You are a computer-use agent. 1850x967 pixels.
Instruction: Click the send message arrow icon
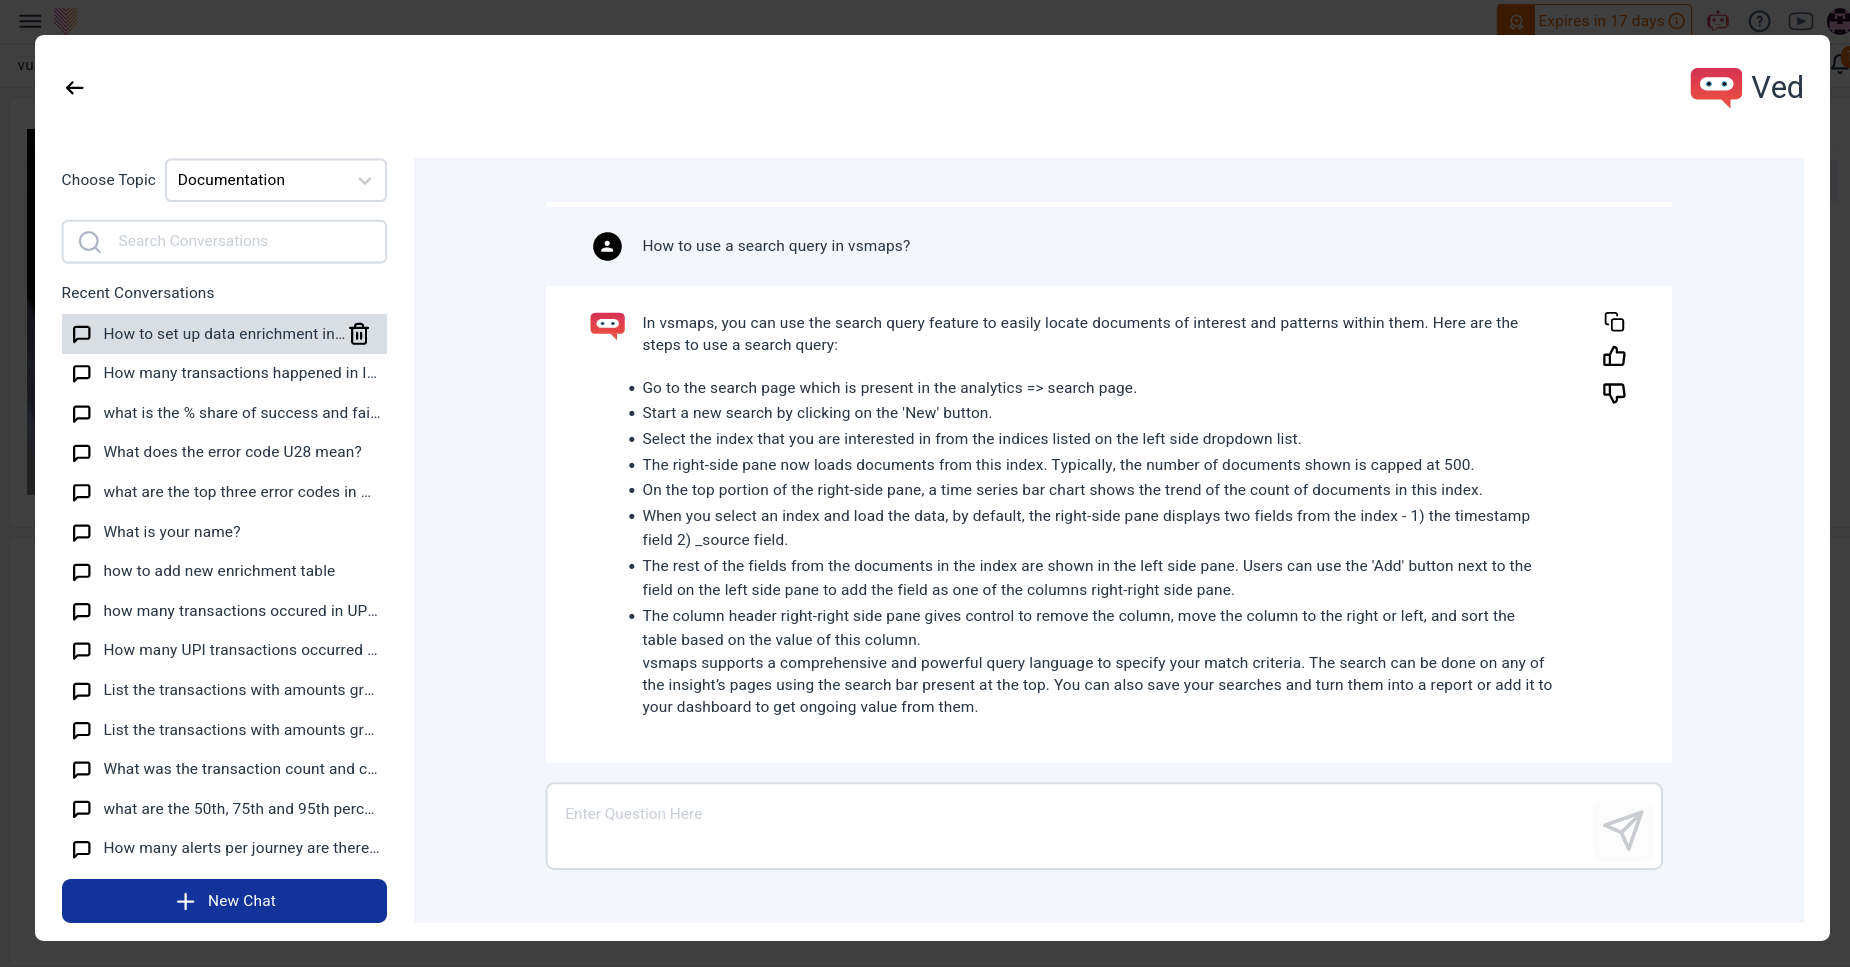coord(1622,829)
